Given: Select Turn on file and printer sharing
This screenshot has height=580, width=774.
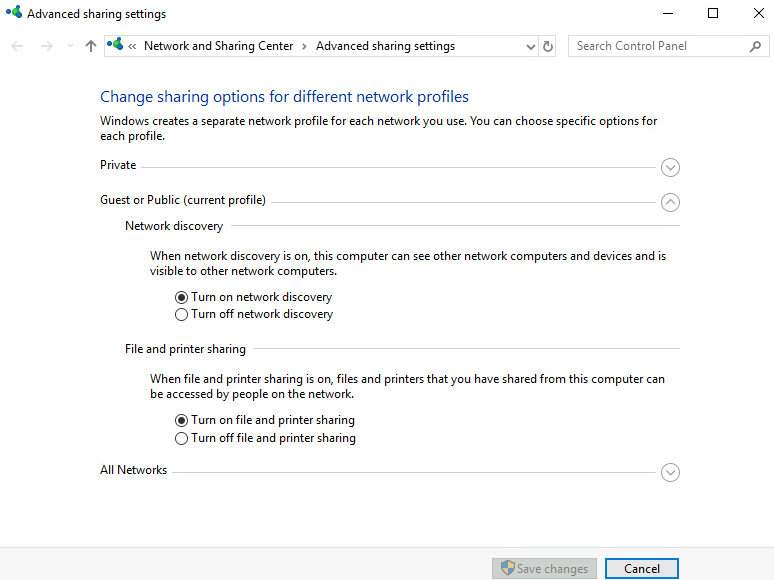Looking at the screenshot, I should (181, 421).
